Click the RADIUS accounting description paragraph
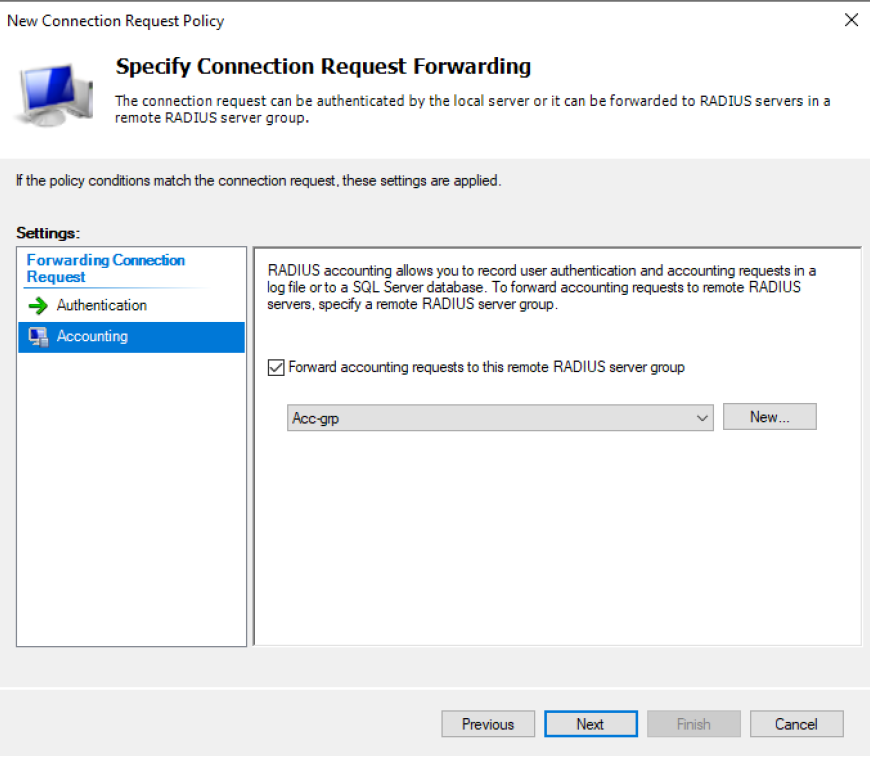This screenshot has width=871, height=759. pyautogui.click(x=542, y=288)
